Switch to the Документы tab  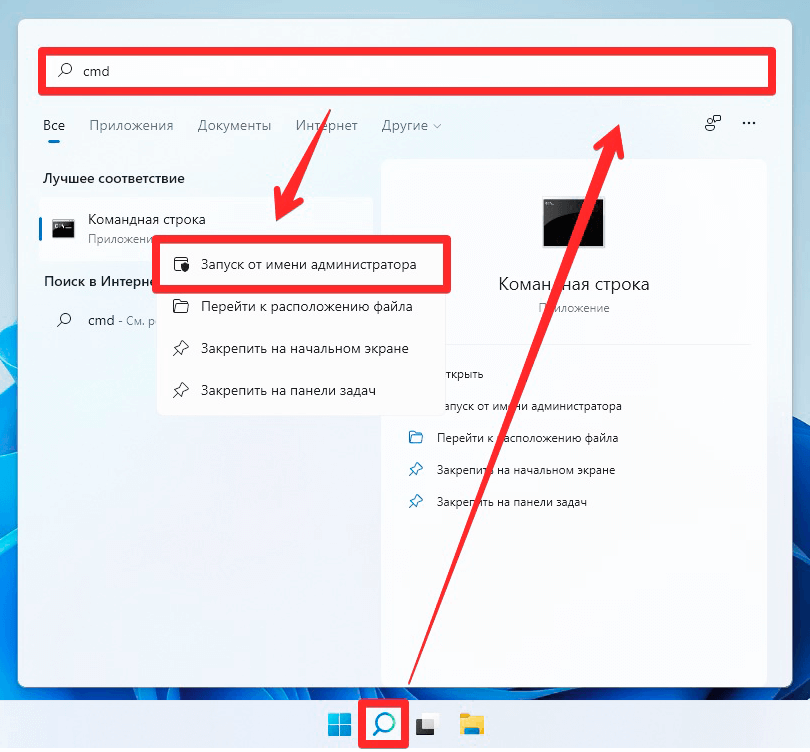(x=234, y=126)
